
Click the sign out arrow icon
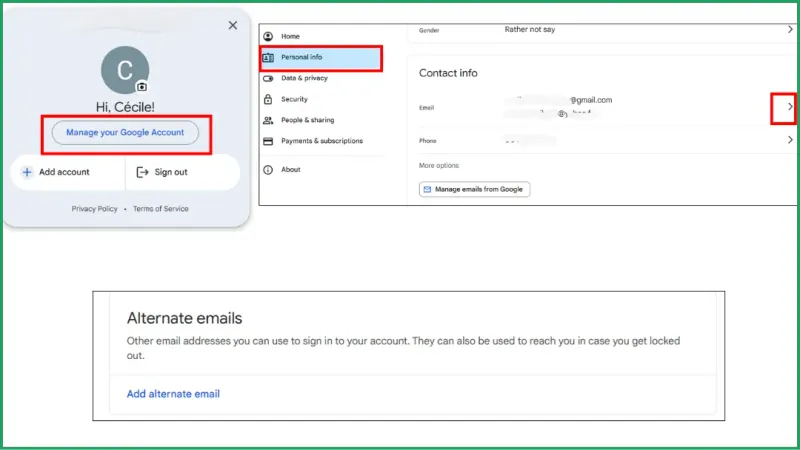coord(142,172)
